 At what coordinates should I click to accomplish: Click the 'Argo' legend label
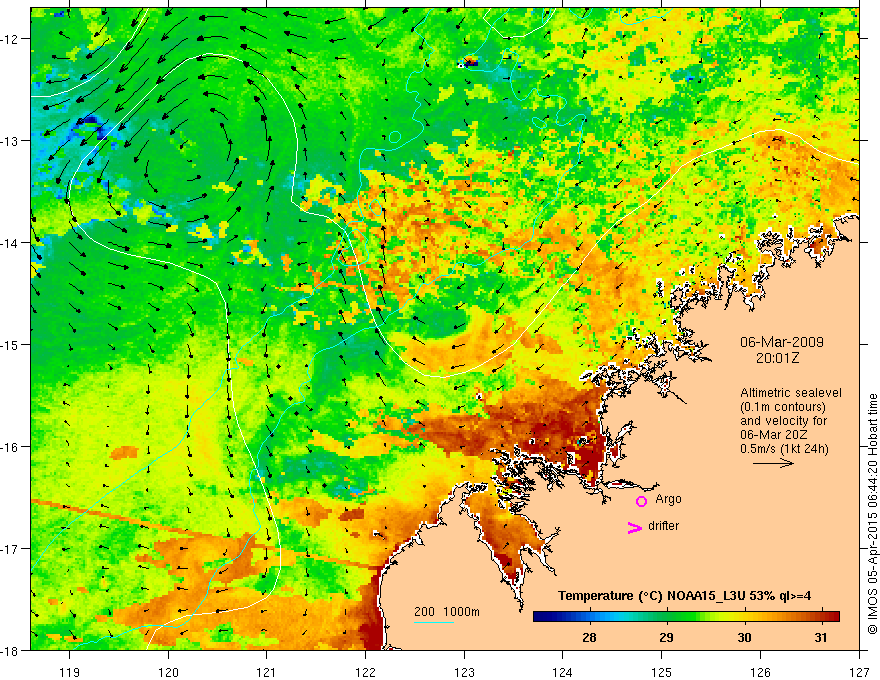coord(668,499)
